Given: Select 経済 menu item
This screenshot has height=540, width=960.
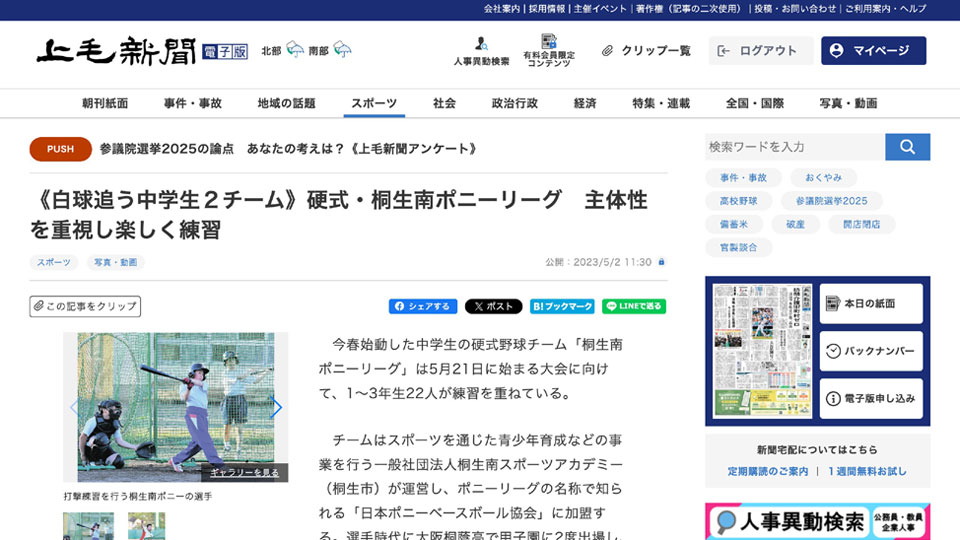Looking at the screenshot, I should click(x=585, y=103).
